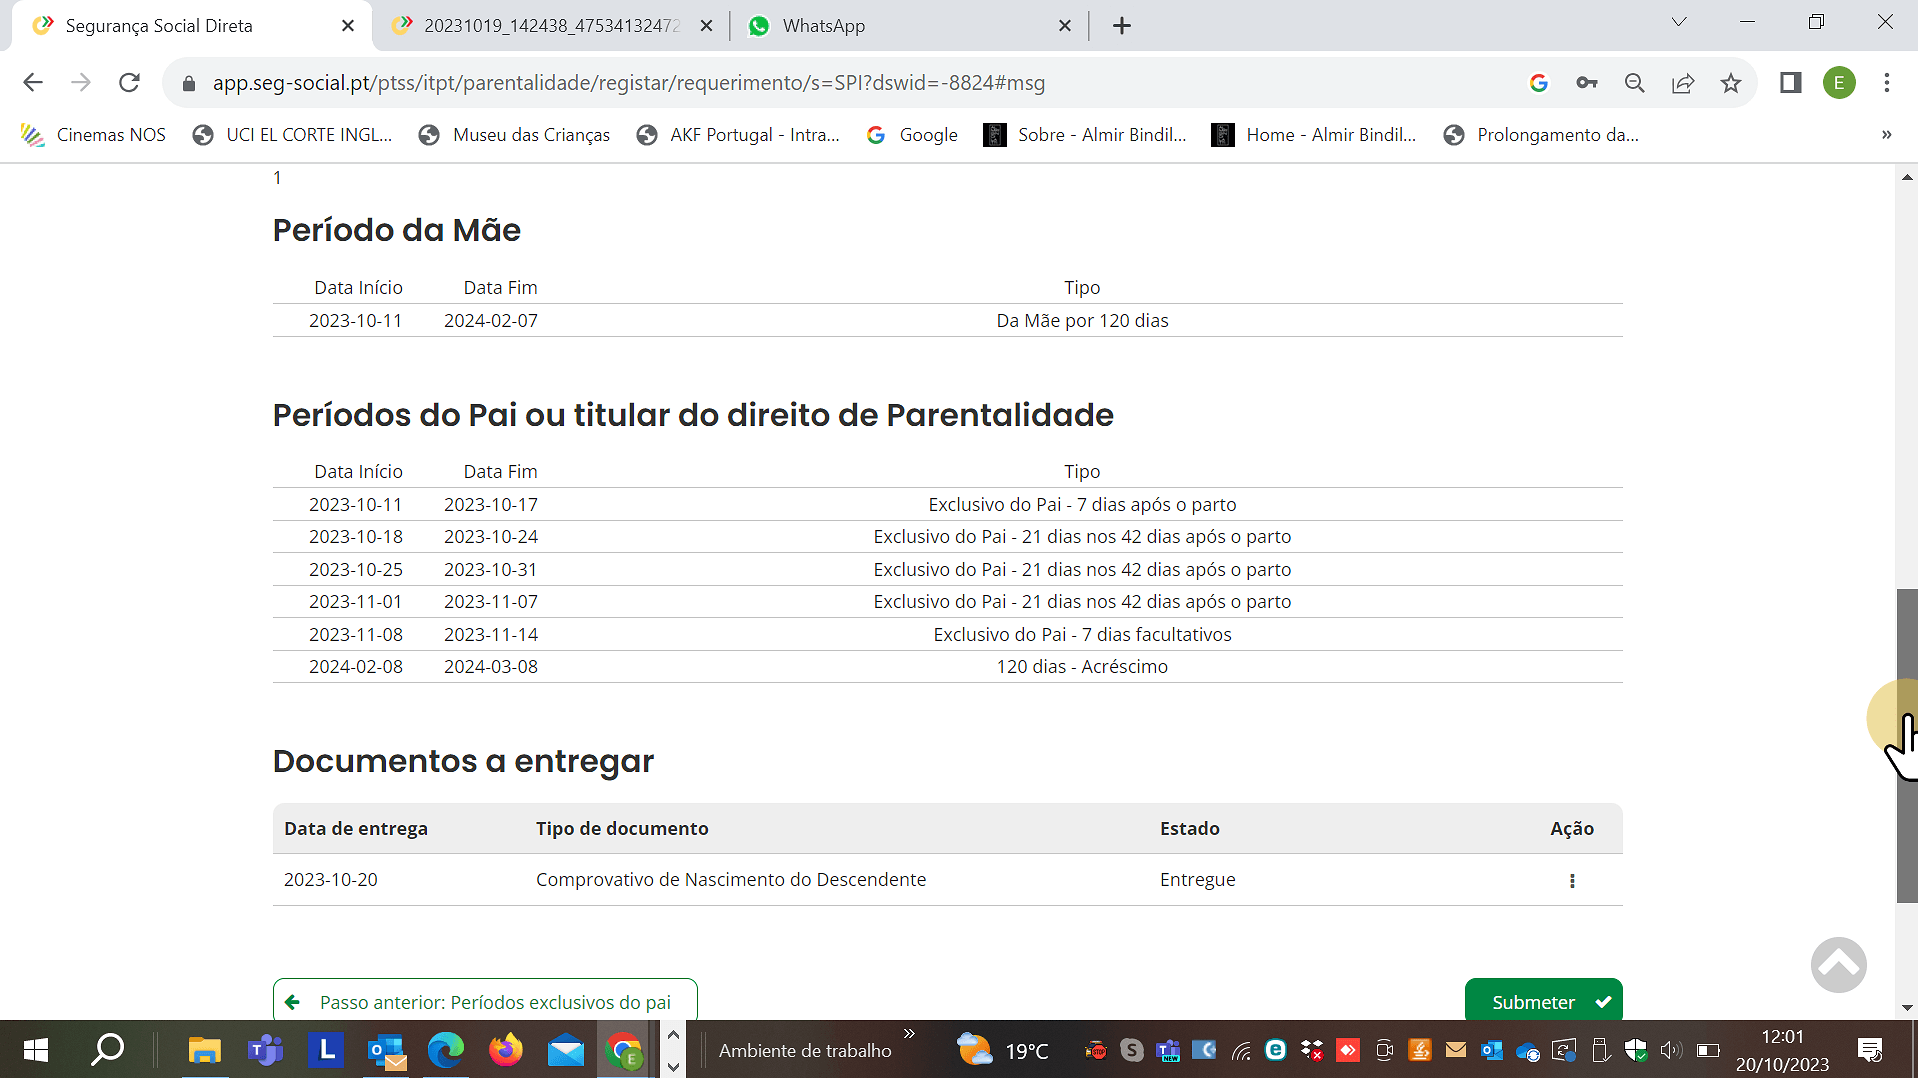
Task: Open Microsoft Teams from the taskbar
Action: point(265,1050)
